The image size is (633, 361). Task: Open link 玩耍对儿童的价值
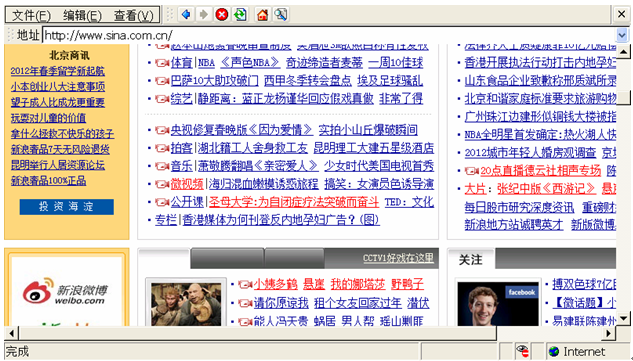[48, 118]
